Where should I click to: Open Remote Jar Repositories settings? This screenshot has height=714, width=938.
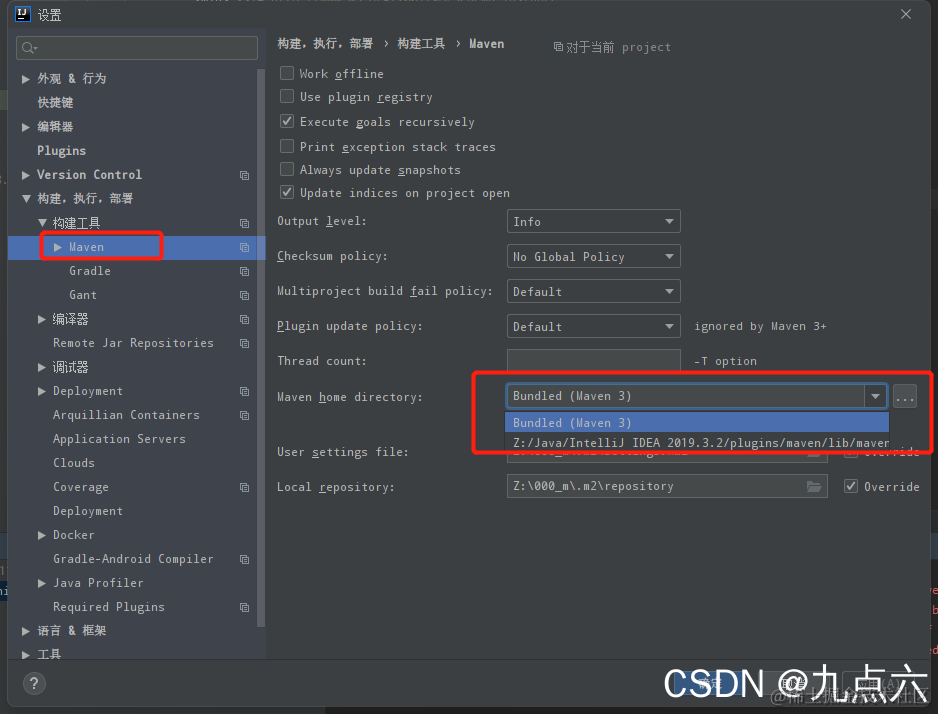133,343
